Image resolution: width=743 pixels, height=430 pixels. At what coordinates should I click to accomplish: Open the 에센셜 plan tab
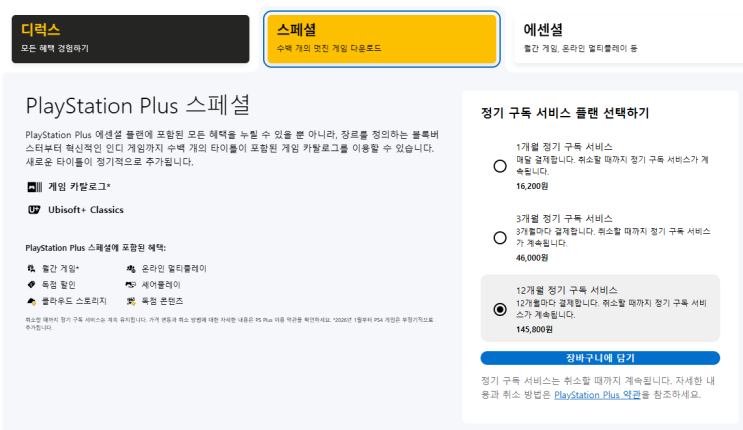628,39
